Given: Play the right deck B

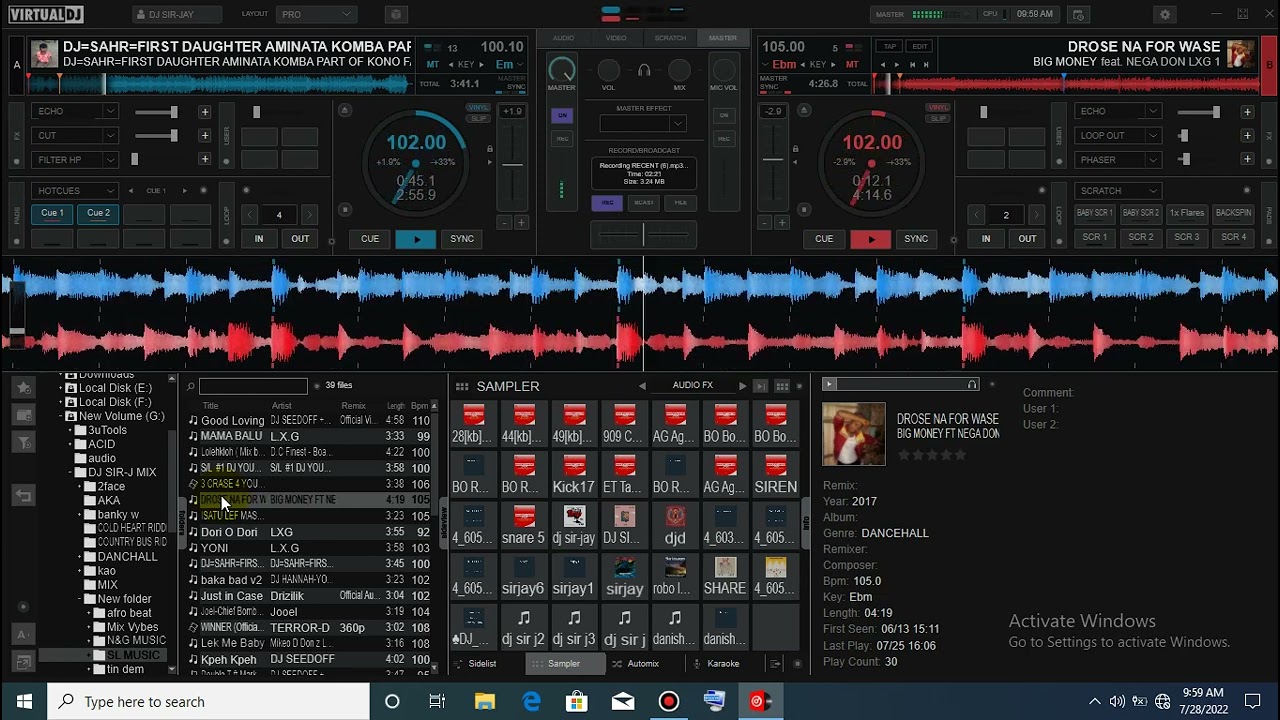Looking at the screenshot, I should pyautogui.click(x=870, y=239).
